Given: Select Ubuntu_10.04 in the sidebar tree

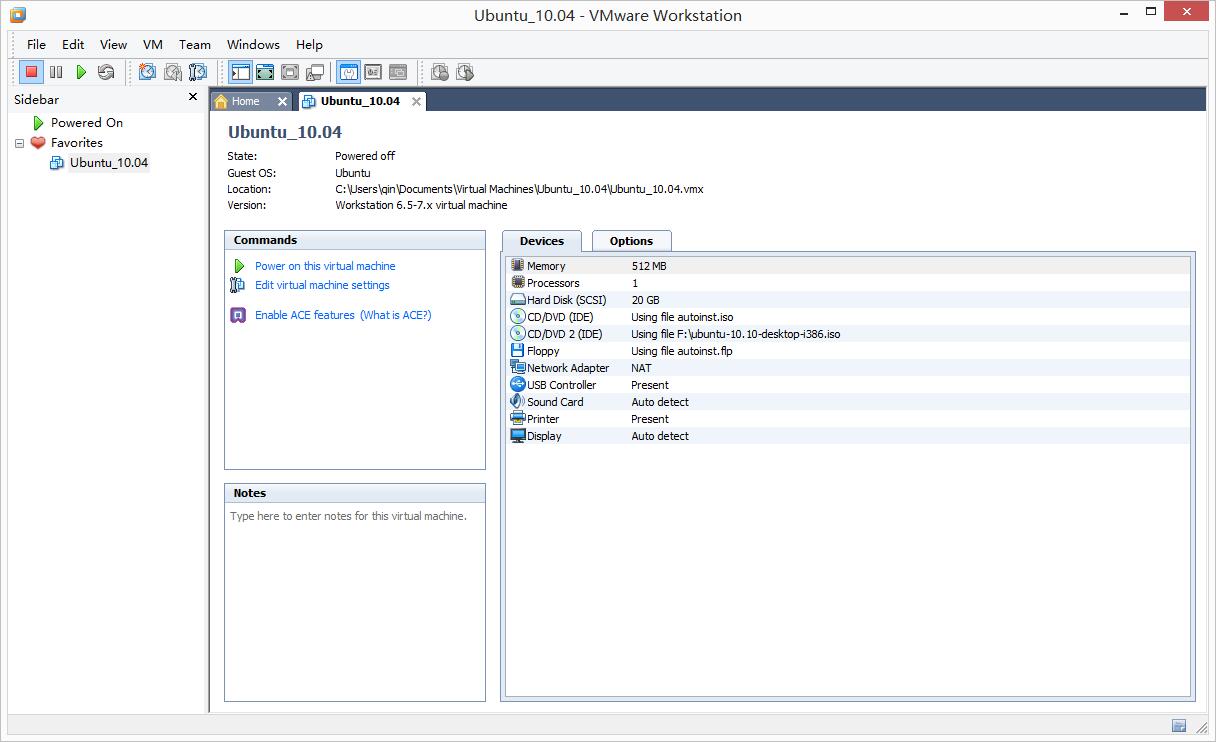Looking at the screenshot, I should 108,162.
